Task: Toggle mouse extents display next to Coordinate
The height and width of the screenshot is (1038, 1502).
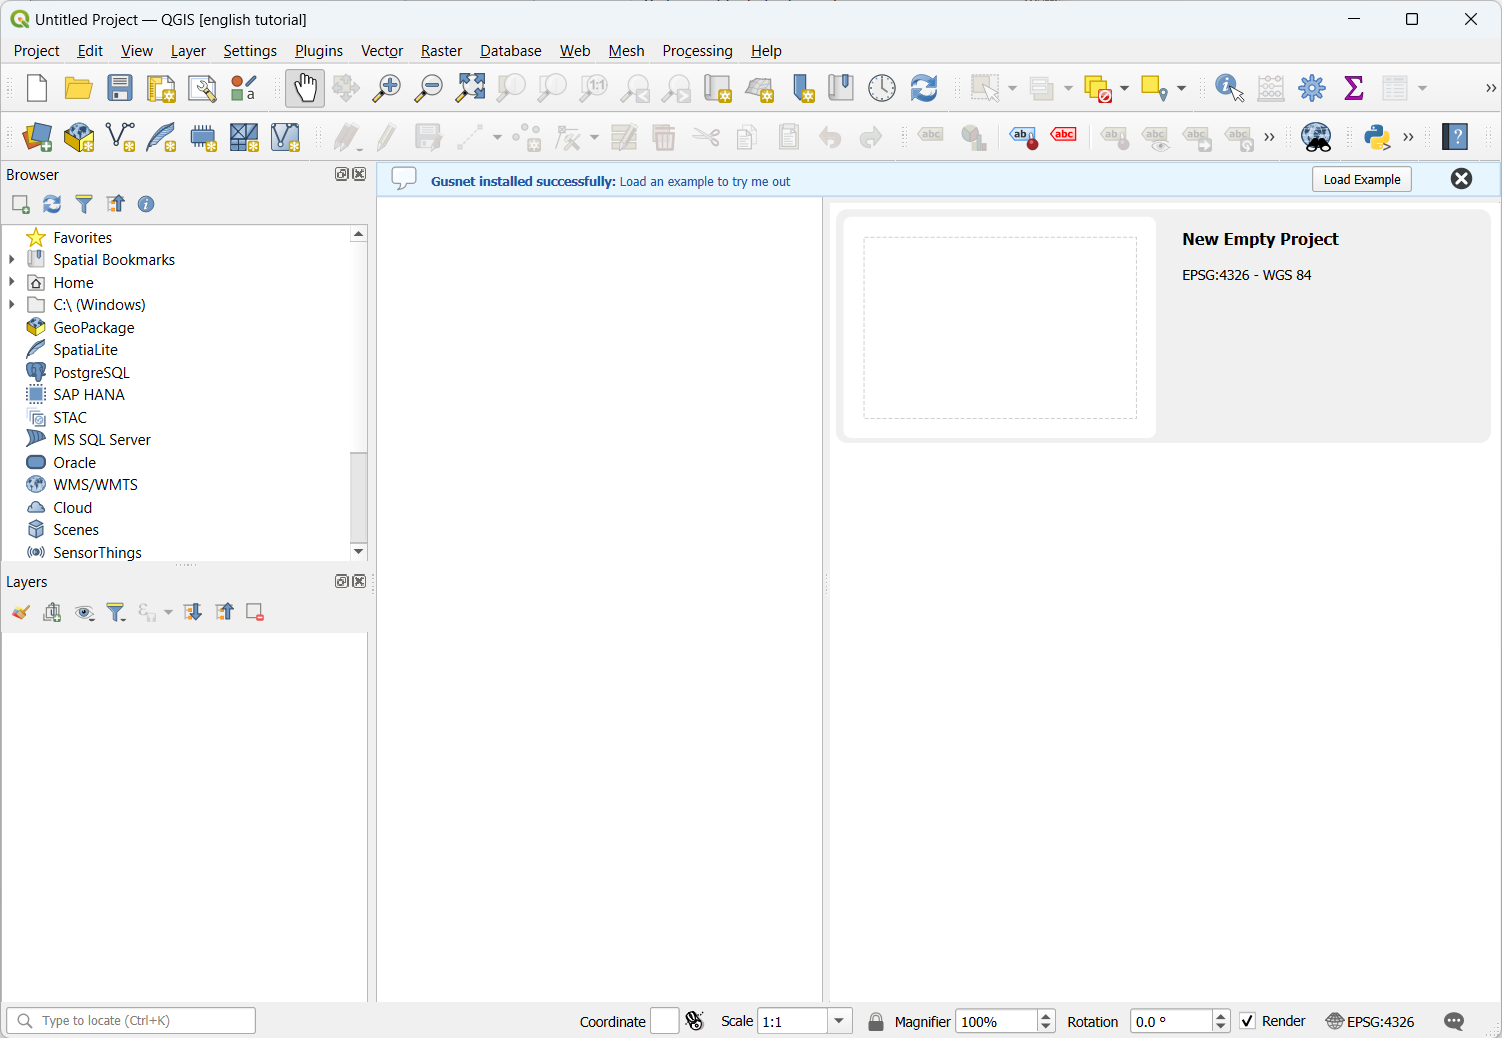Action: tap(695, 1021)
